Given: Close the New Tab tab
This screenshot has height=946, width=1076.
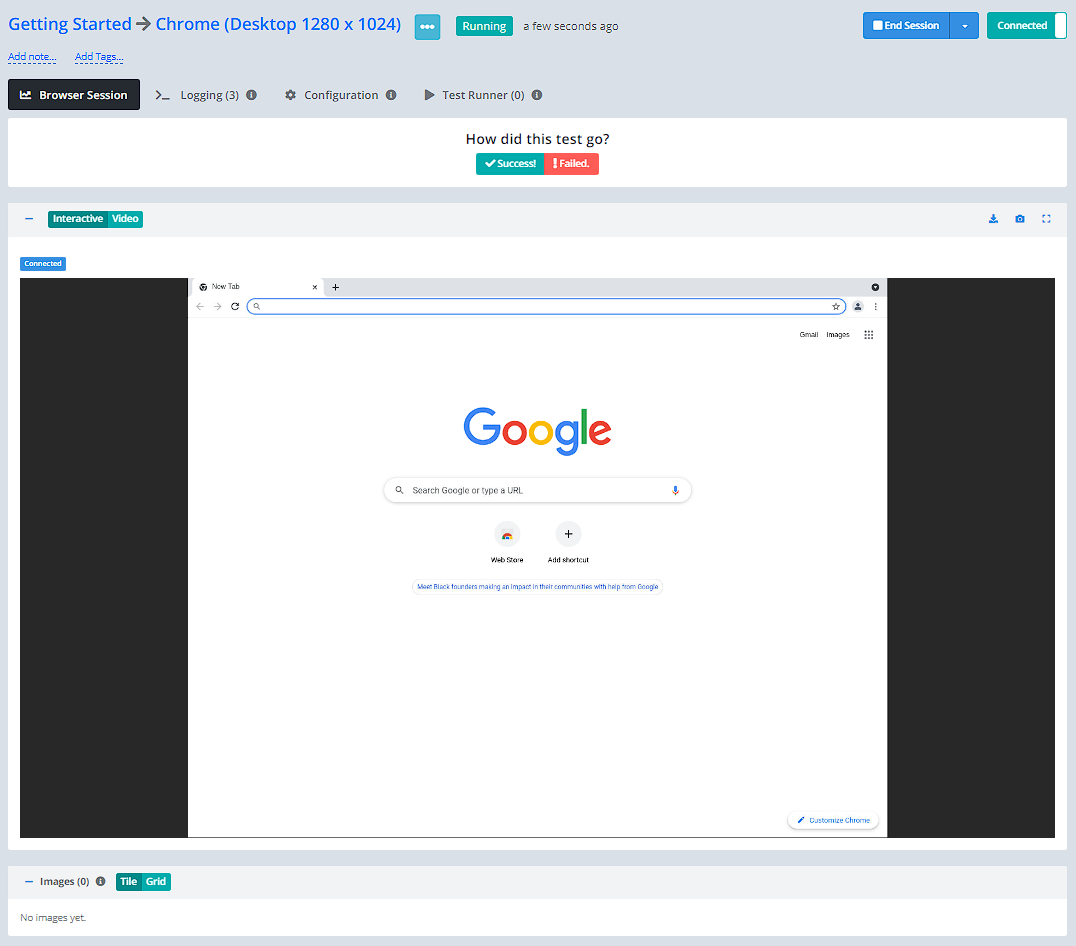Looking at the screenshot, I should click(315, 287).
